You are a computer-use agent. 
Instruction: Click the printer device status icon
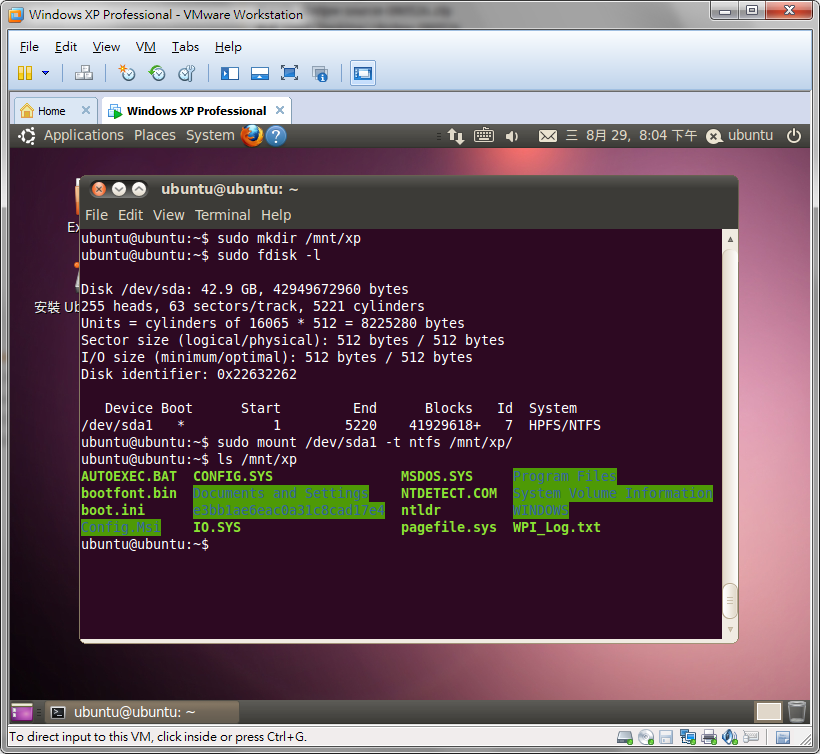[709, 737]
